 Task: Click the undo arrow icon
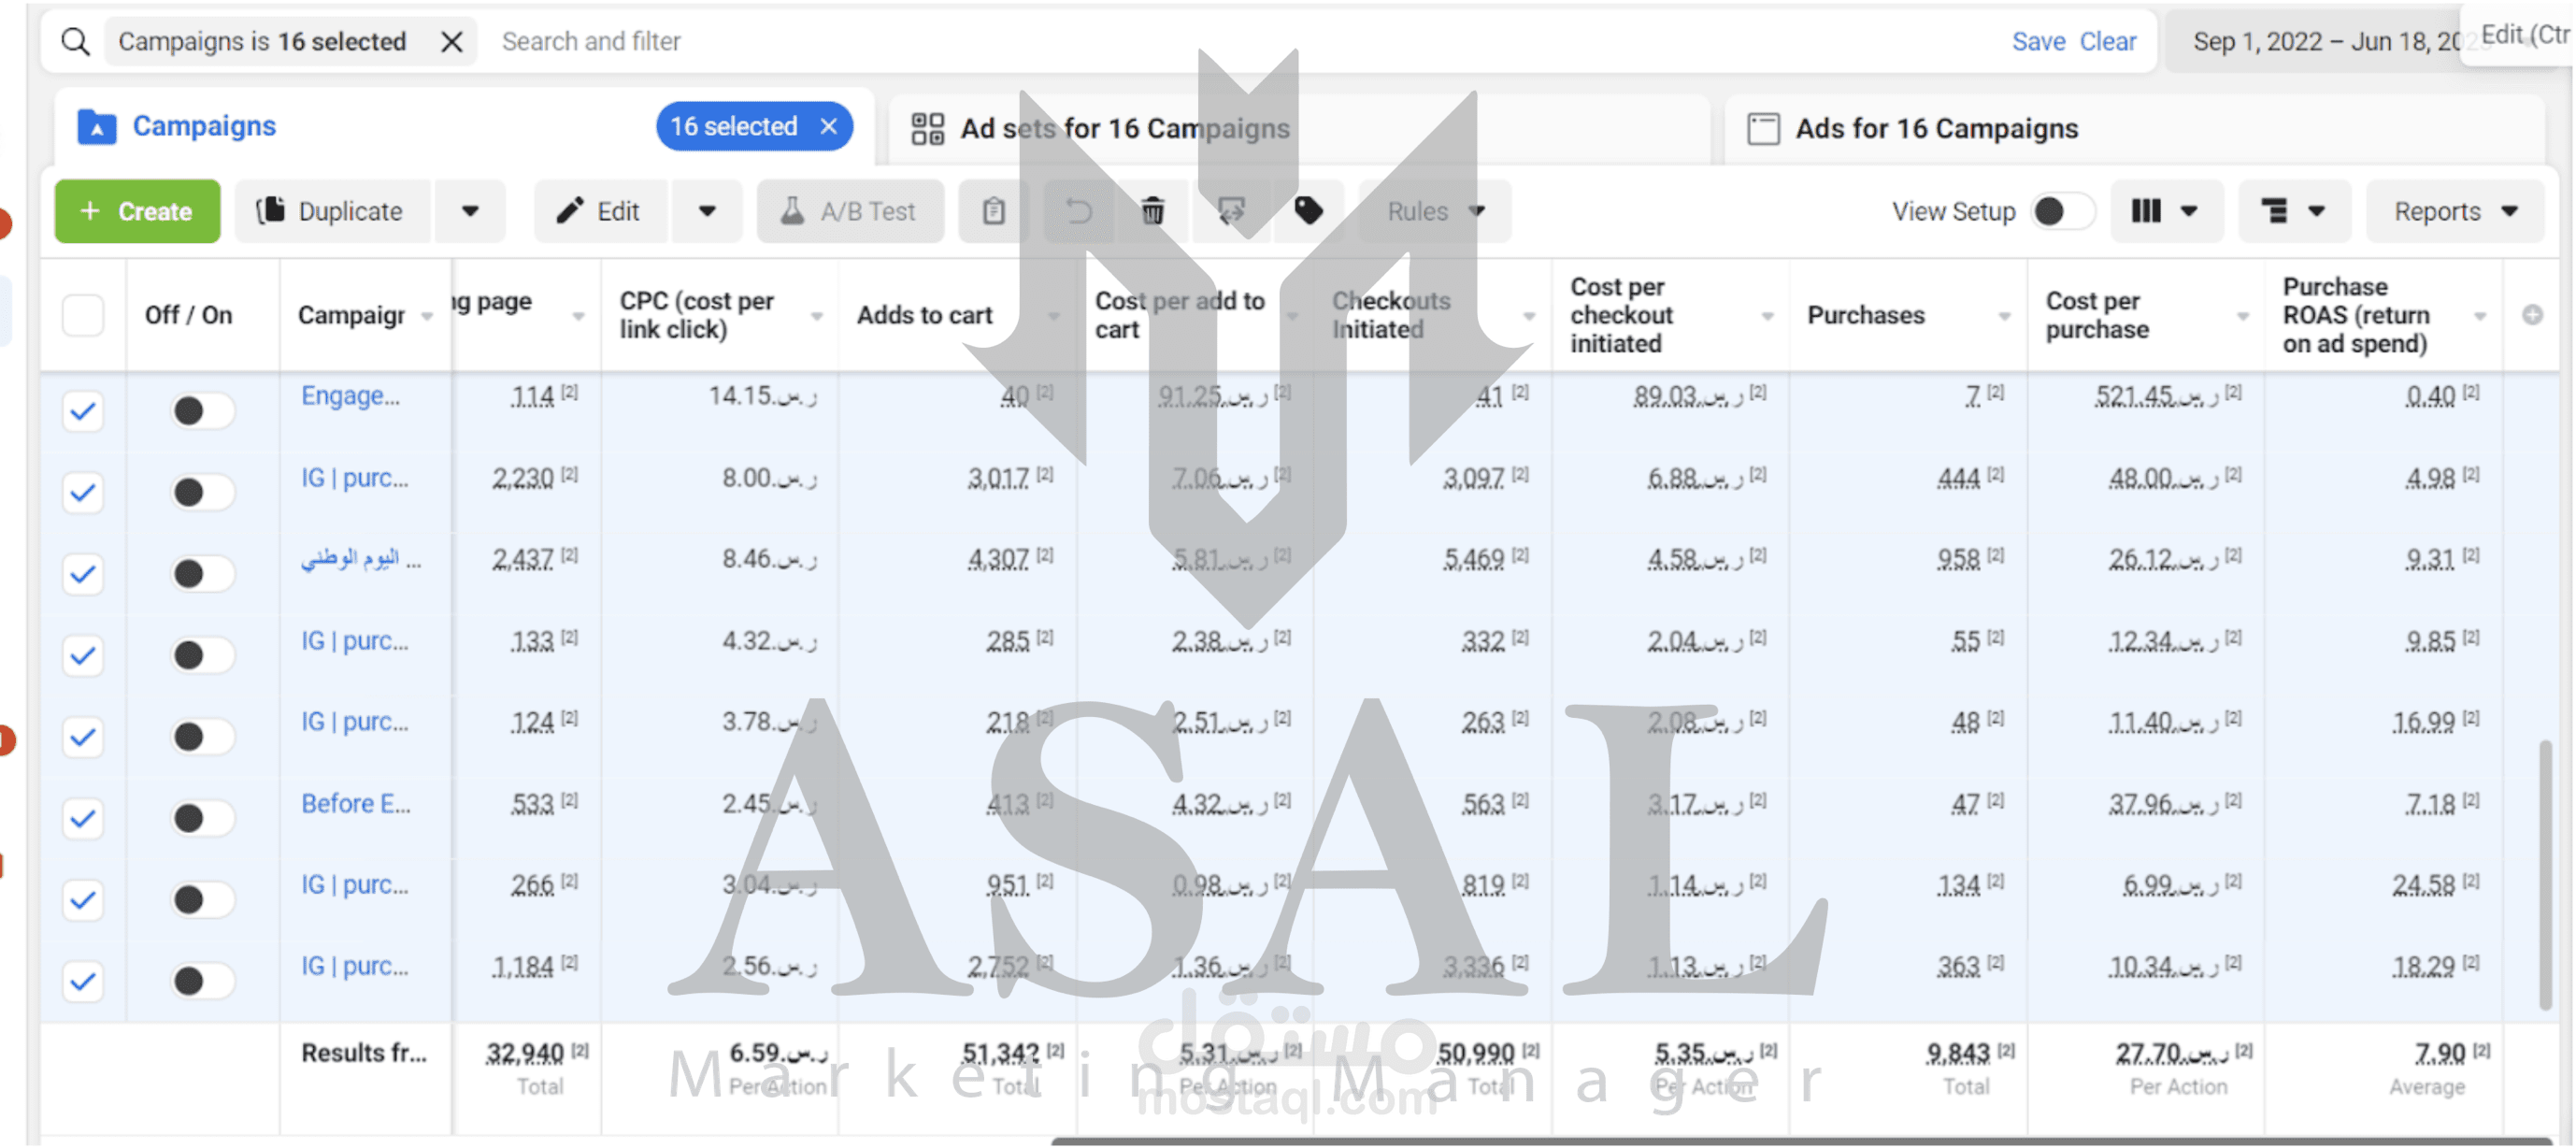(x=1078, y=211)
